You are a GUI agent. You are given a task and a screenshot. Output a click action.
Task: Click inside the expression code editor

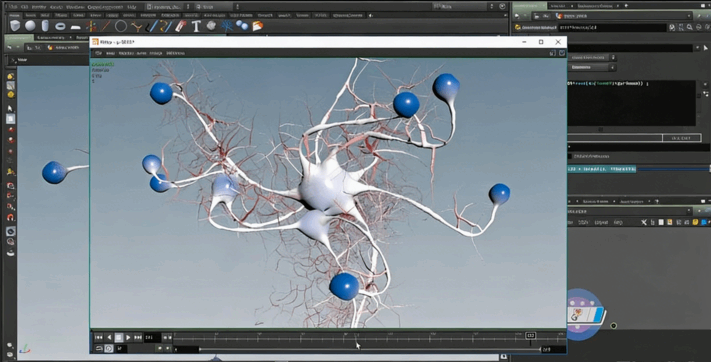click(632, 103)
